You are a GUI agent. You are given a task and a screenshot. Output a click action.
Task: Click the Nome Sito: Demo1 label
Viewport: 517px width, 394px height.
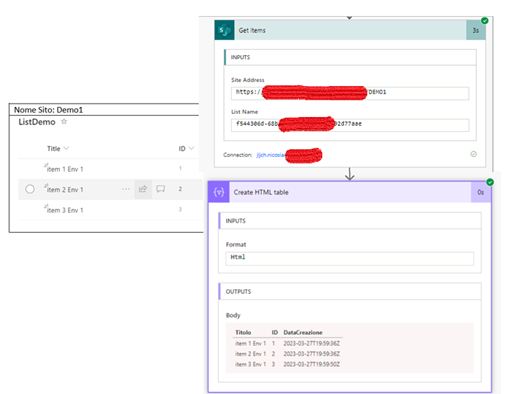tap(48, 110)
